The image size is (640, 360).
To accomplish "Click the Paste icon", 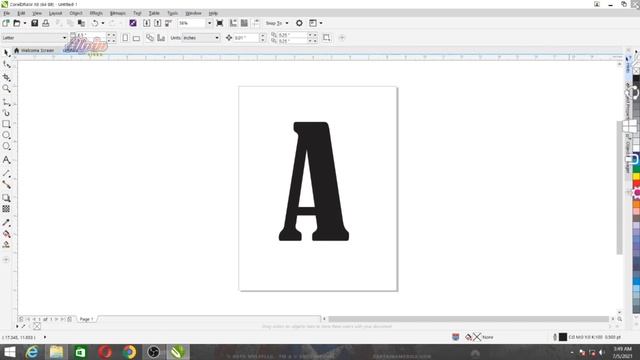I will click(82, 23).
